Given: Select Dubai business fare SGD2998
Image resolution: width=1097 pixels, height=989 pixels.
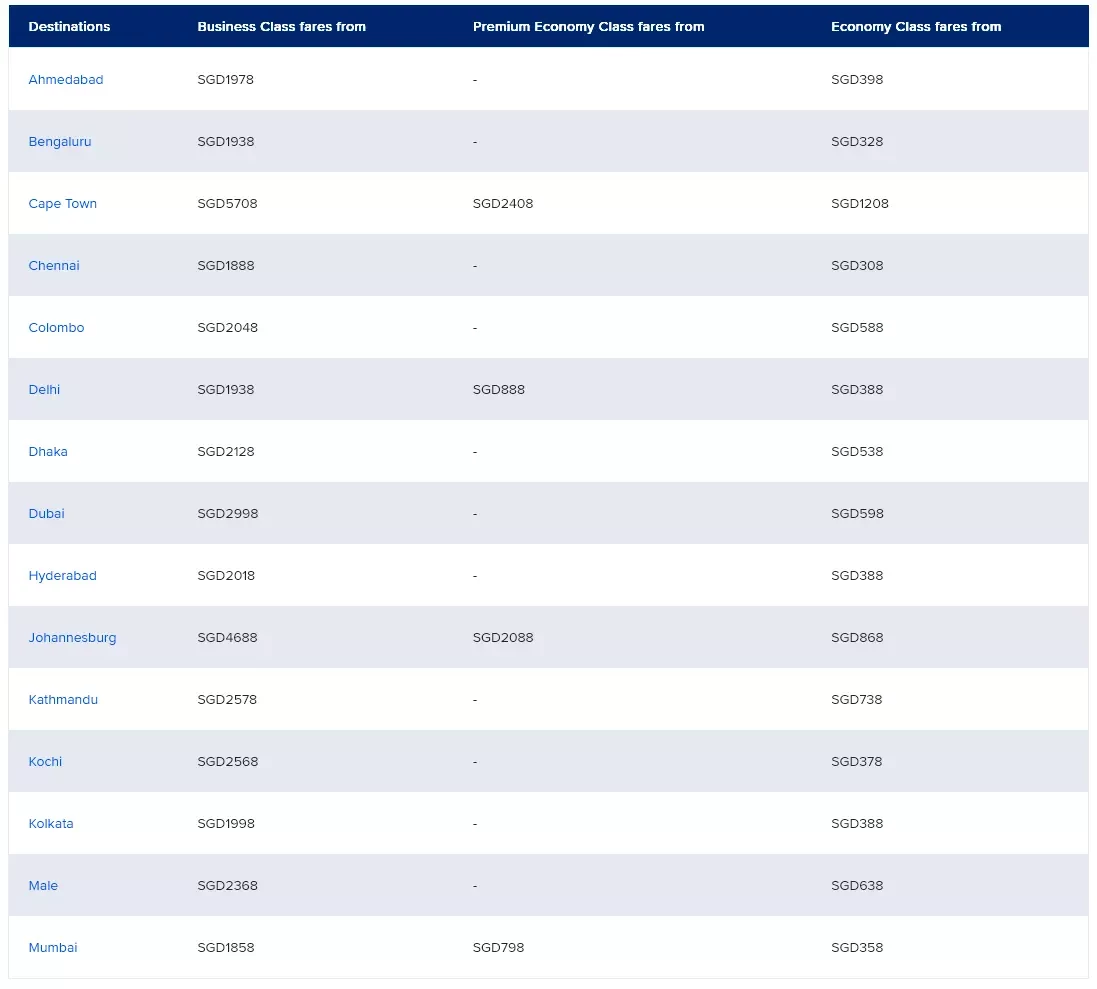Looking at the screenshot, I should pyautogui.click(x=227, y=514).
